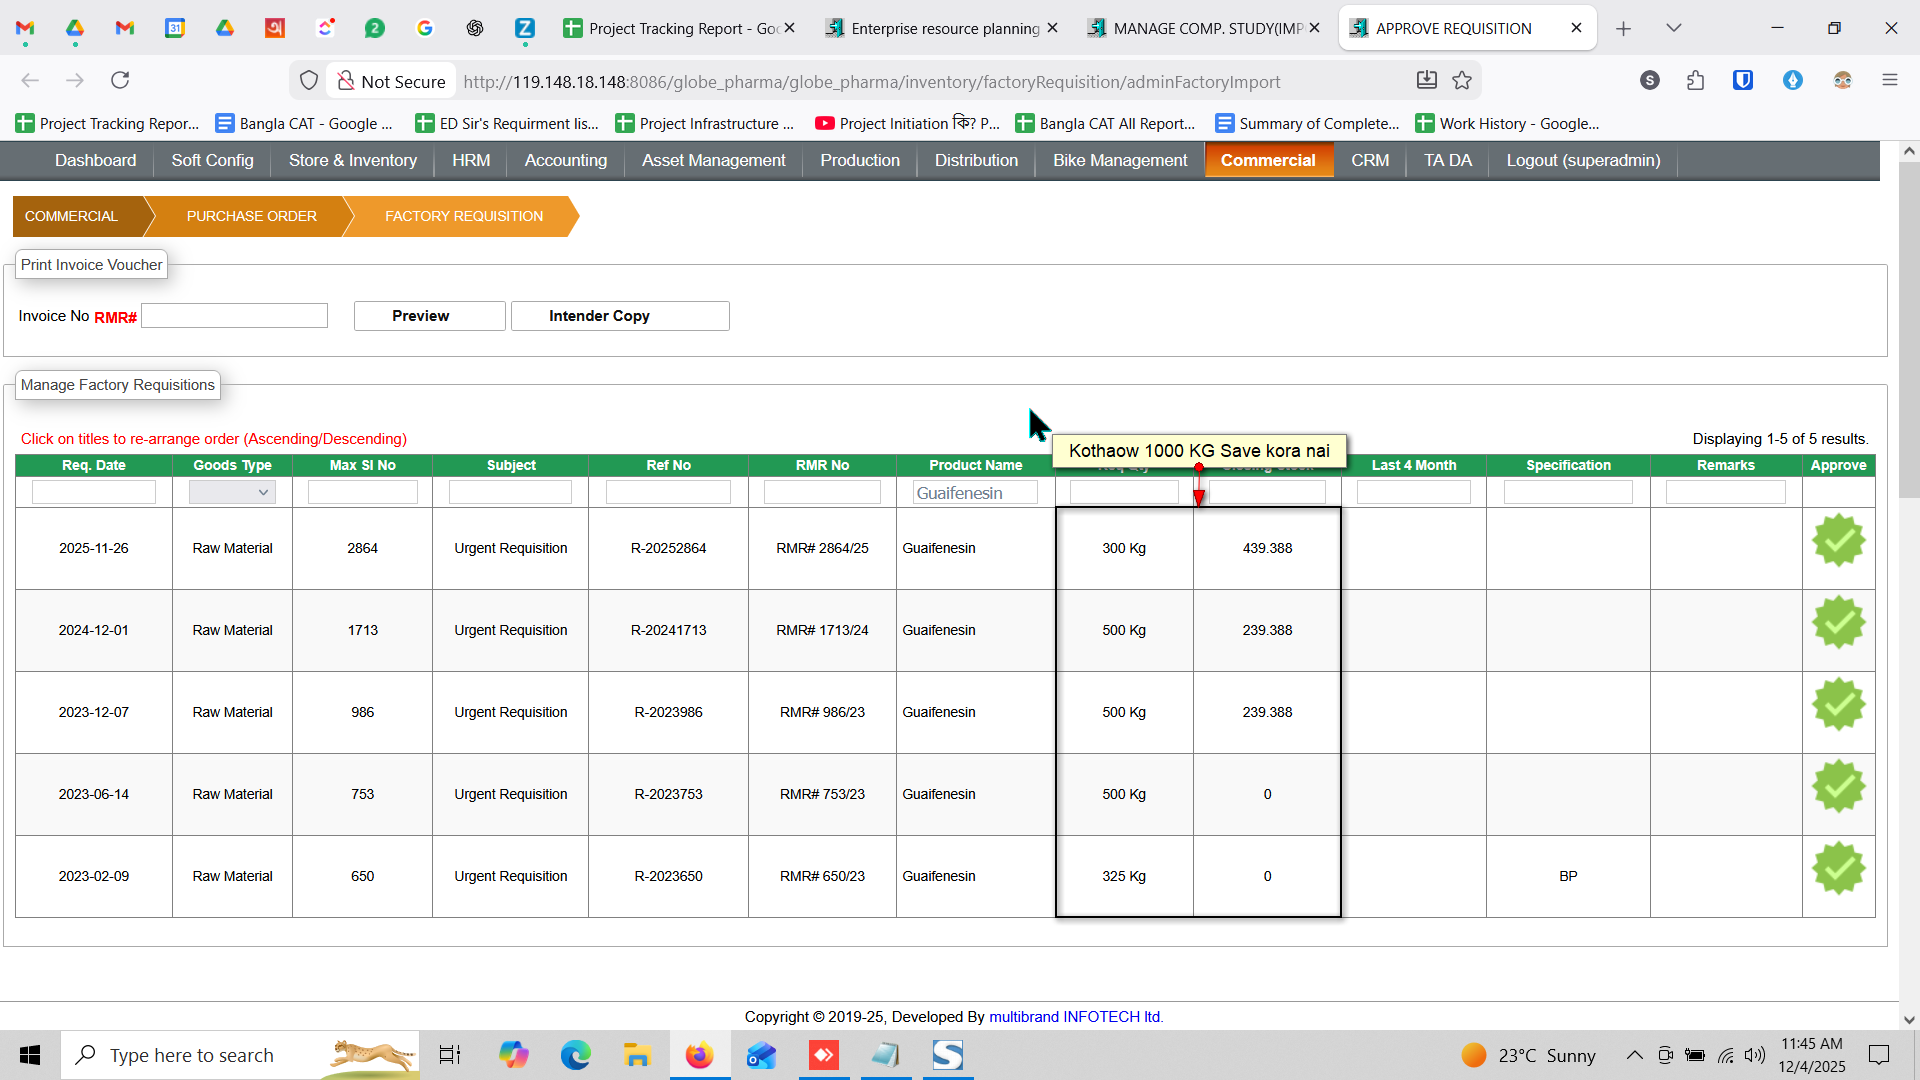Click approve badge for RMR# 986/23
The height and width of the screenshot is (1080, 1920).
coord(1838,705)
